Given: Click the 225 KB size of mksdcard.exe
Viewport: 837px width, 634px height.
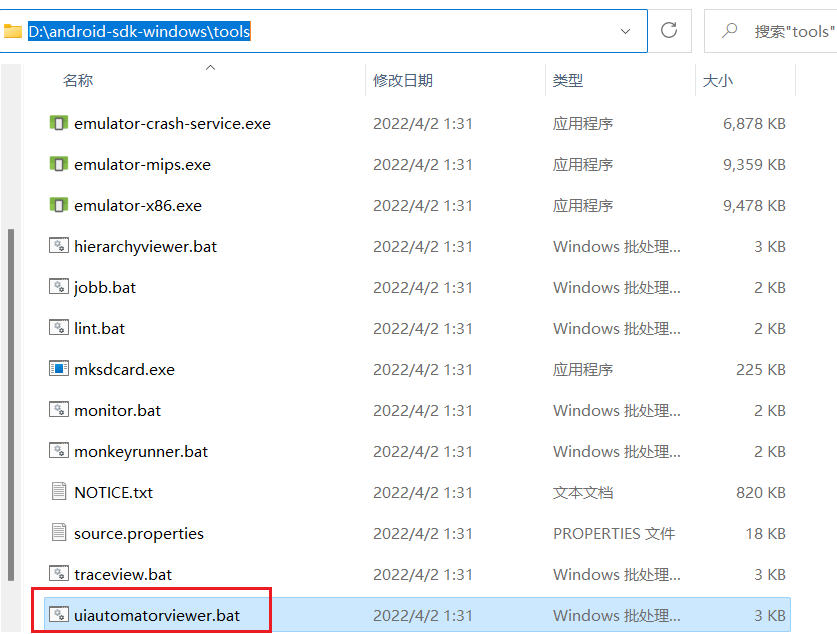Looking at the screenshot, I should tap(761, 369).
